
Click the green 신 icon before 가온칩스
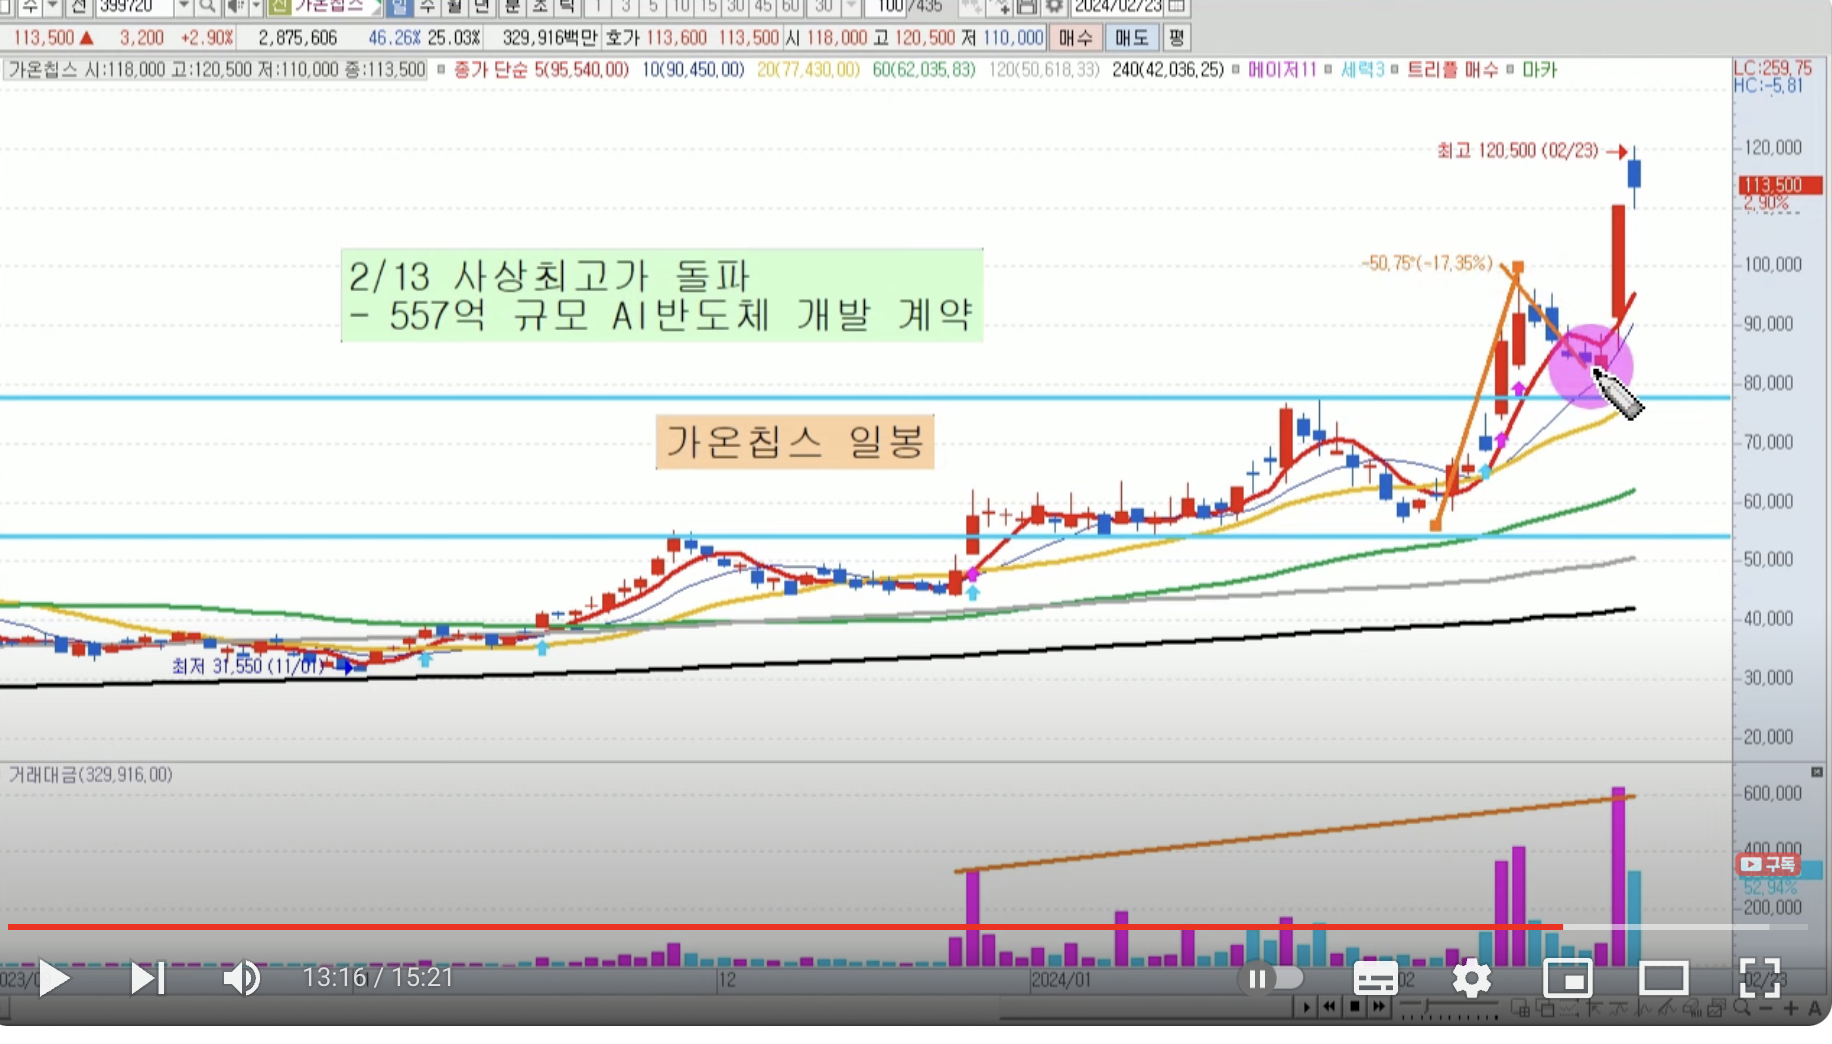click(x=280, y=7)
